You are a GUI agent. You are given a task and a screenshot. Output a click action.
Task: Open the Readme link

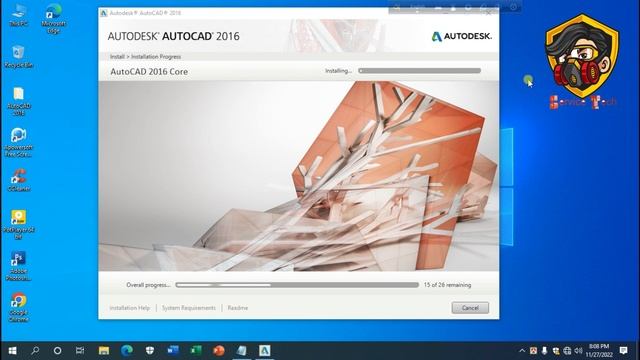click(238, 308)
